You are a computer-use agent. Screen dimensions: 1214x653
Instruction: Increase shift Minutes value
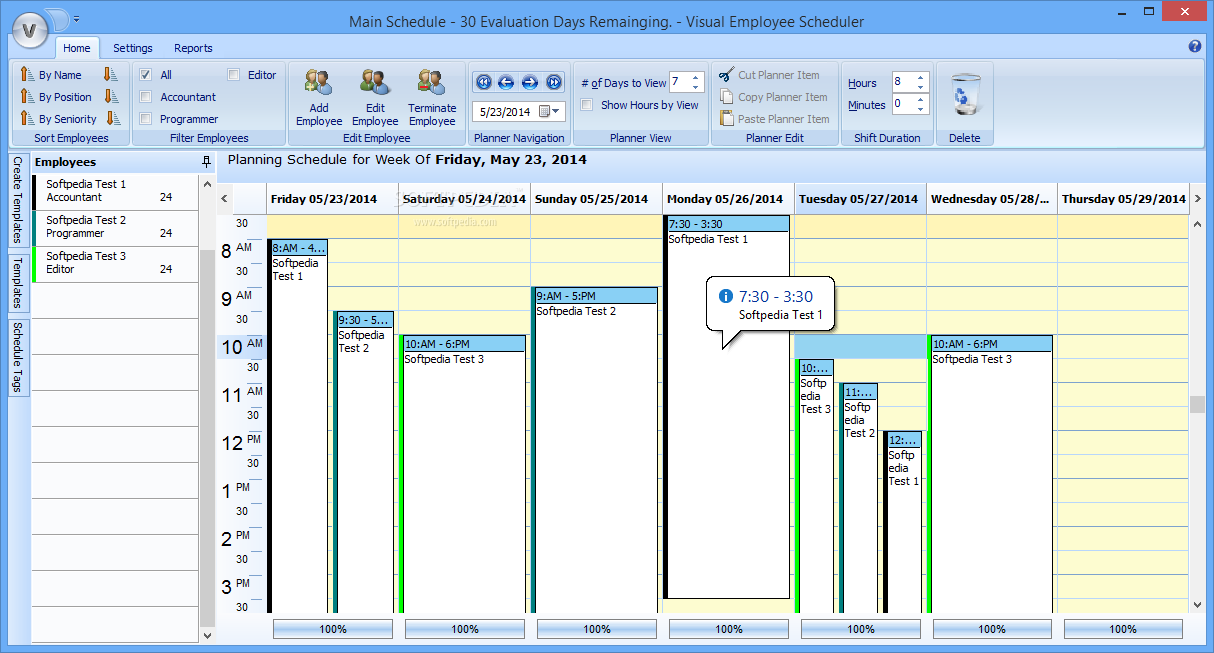(x=921, y=100)
